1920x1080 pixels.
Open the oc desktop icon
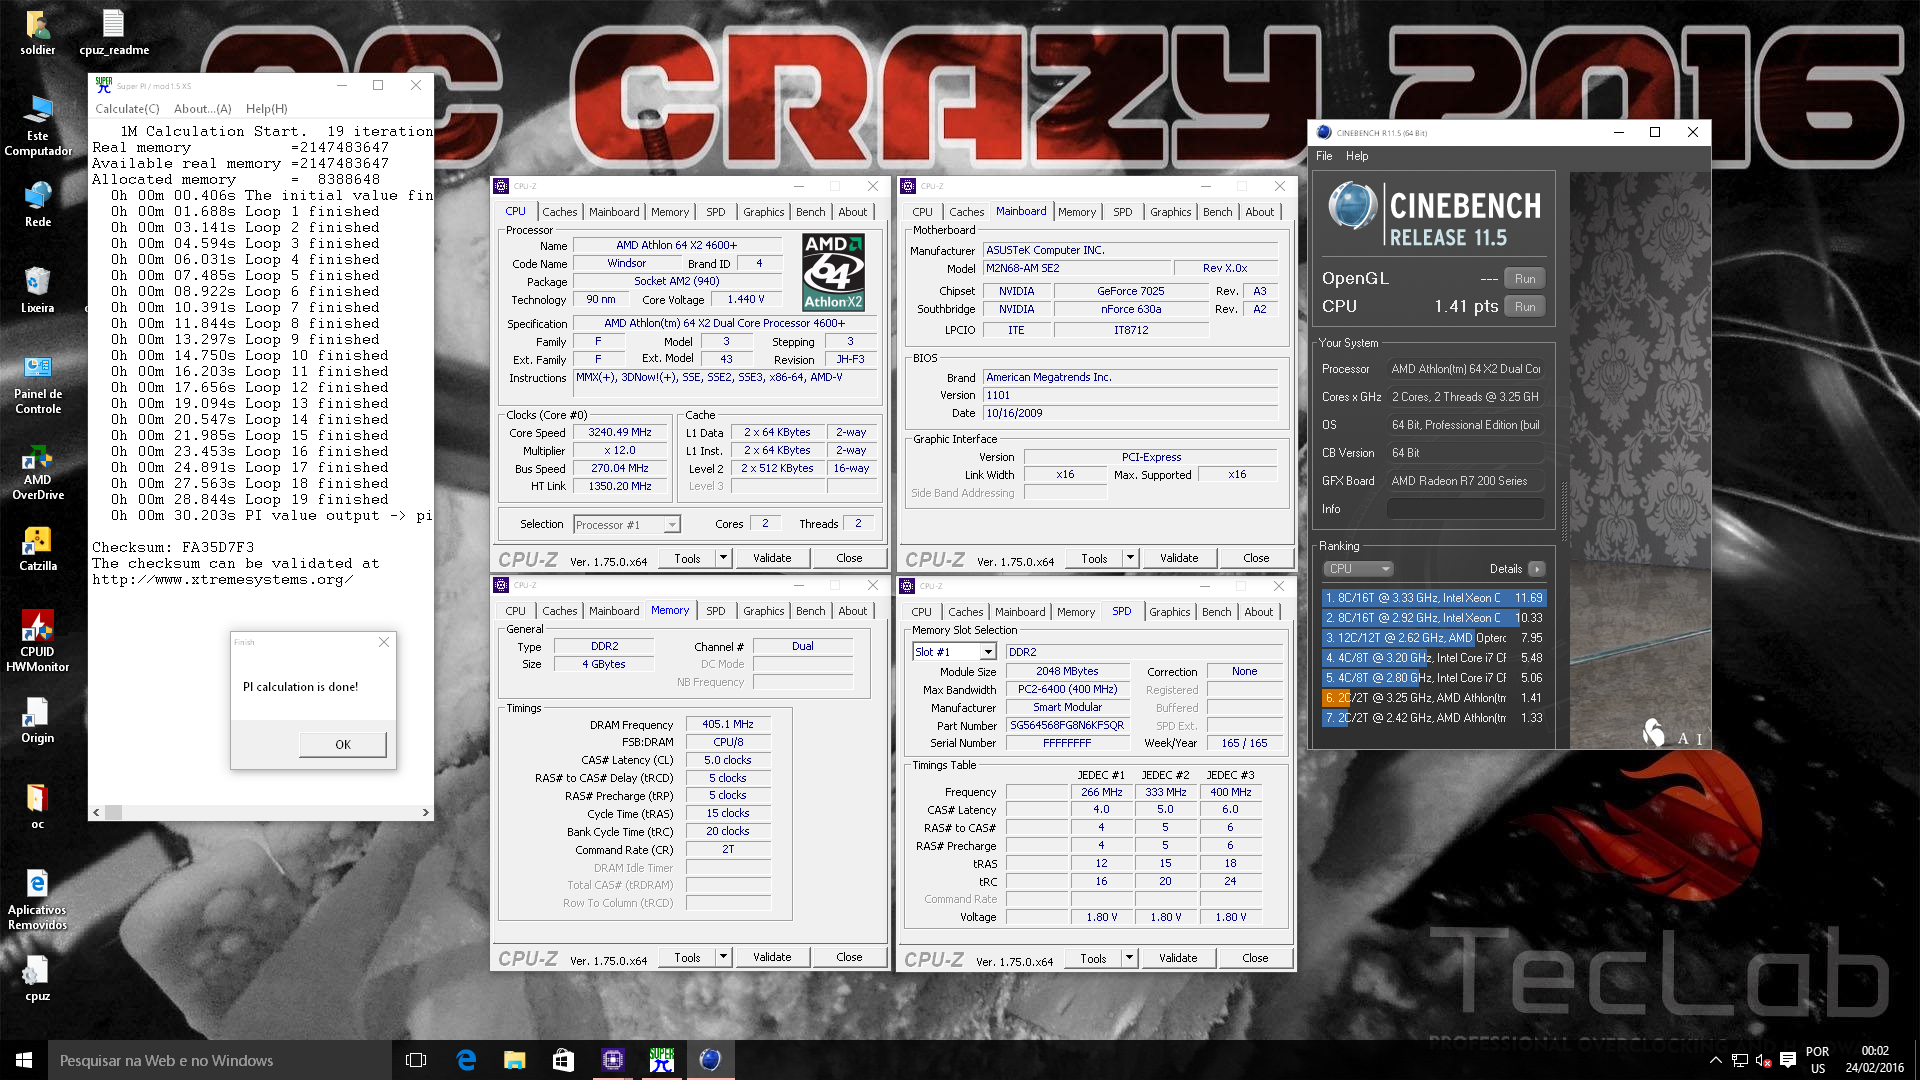37,806
